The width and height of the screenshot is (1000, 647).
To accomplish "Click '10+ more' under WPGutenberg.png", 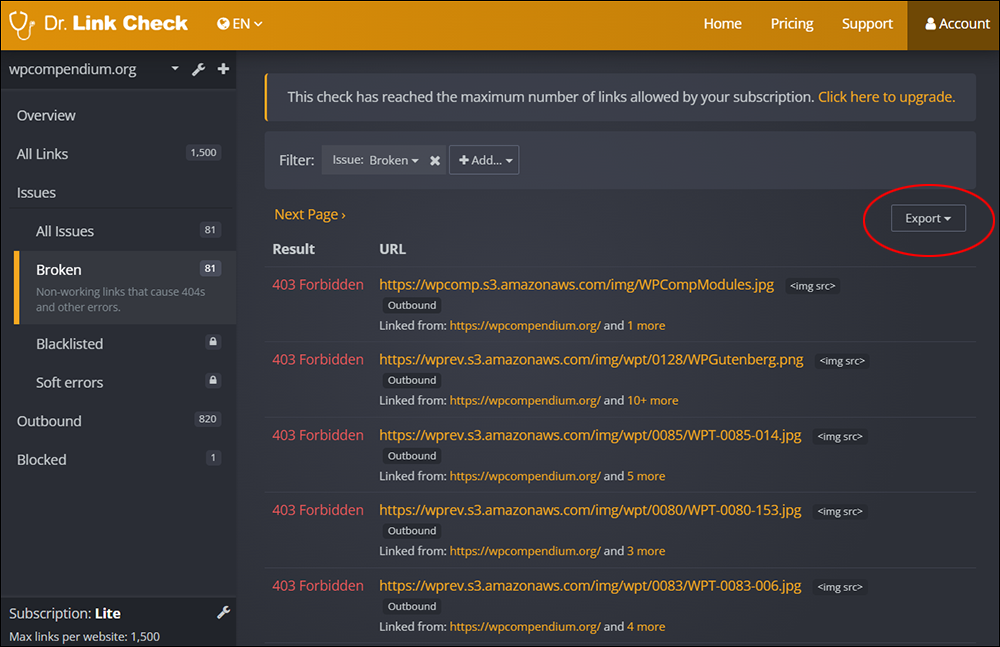I will (x=652, y=401).
